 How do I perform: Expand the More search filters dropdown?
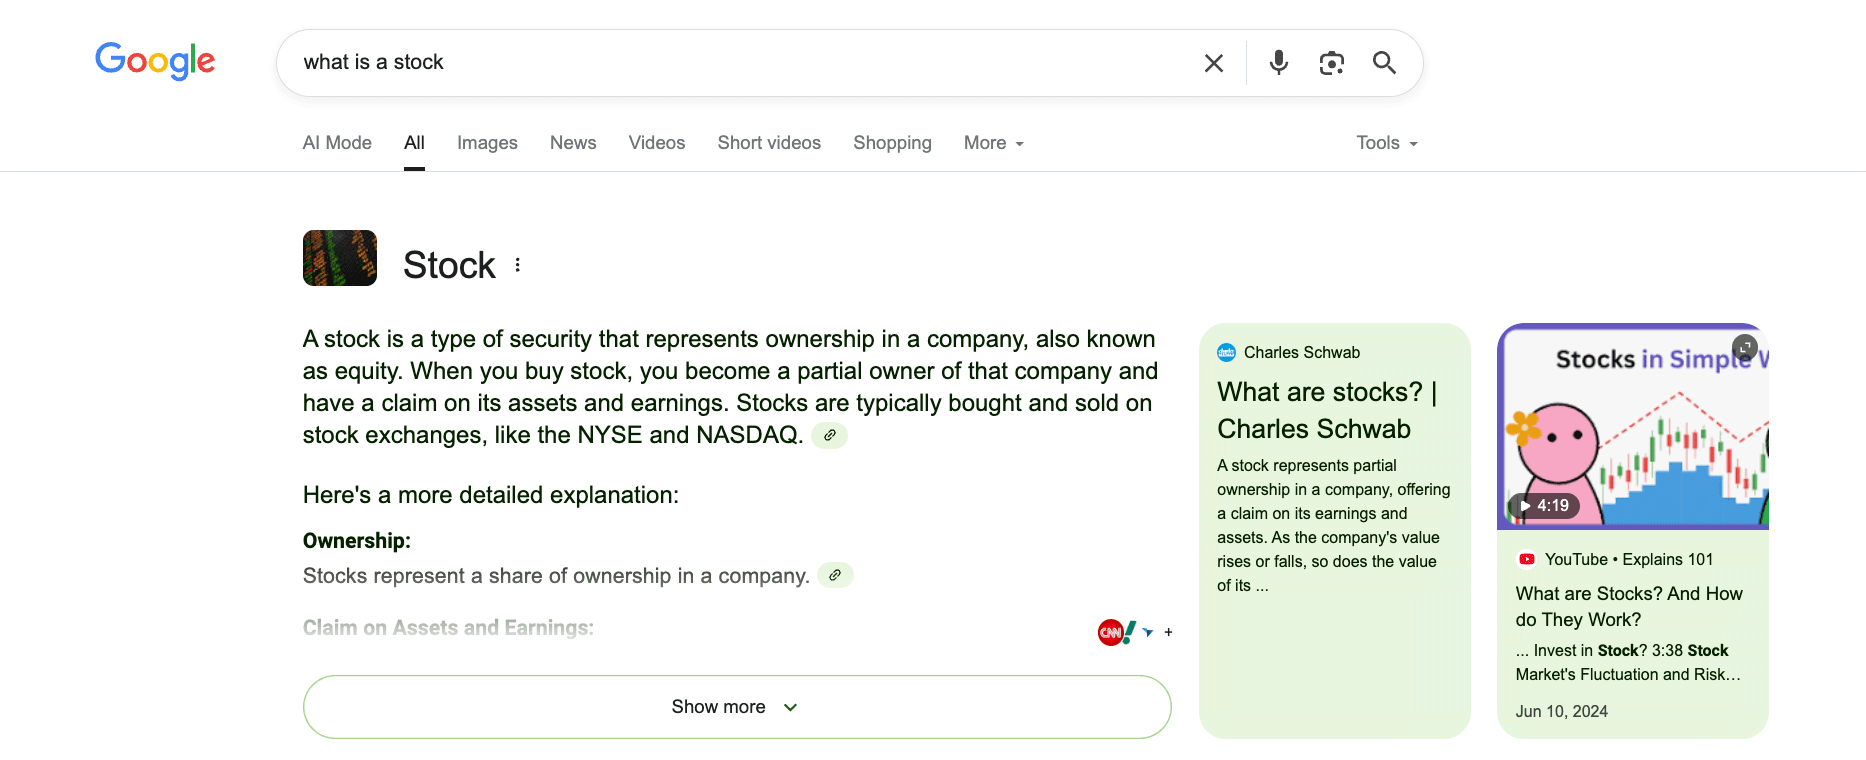[993, 143]
